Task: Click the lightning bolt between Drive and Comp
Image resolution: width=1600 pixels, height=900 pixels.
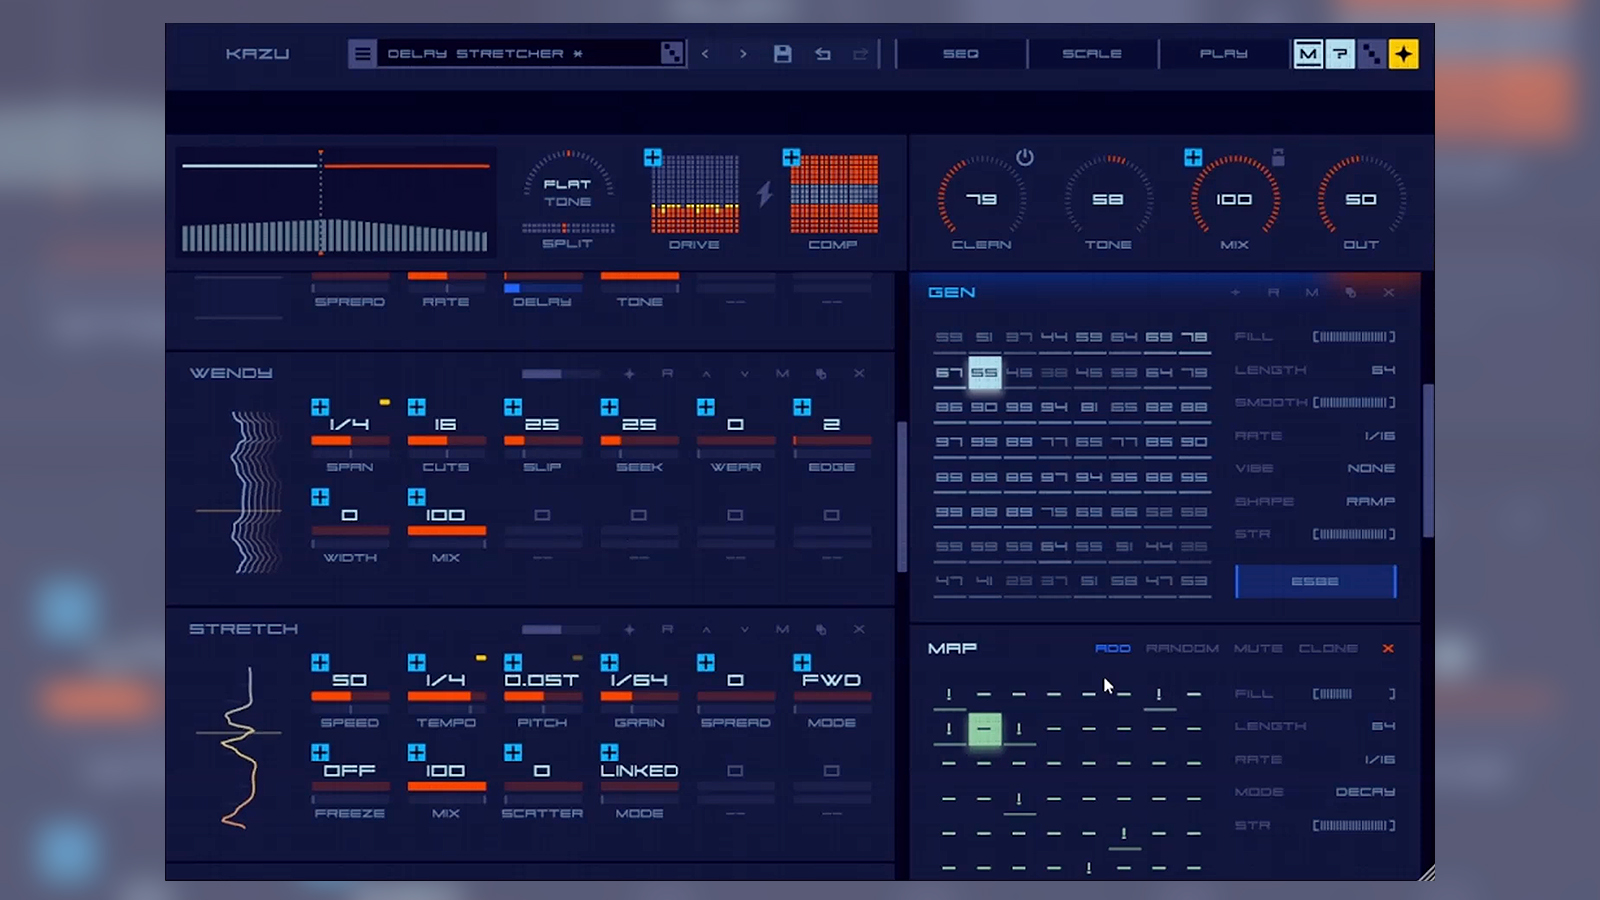Action: pyautogui.click(x=765, y=193)
